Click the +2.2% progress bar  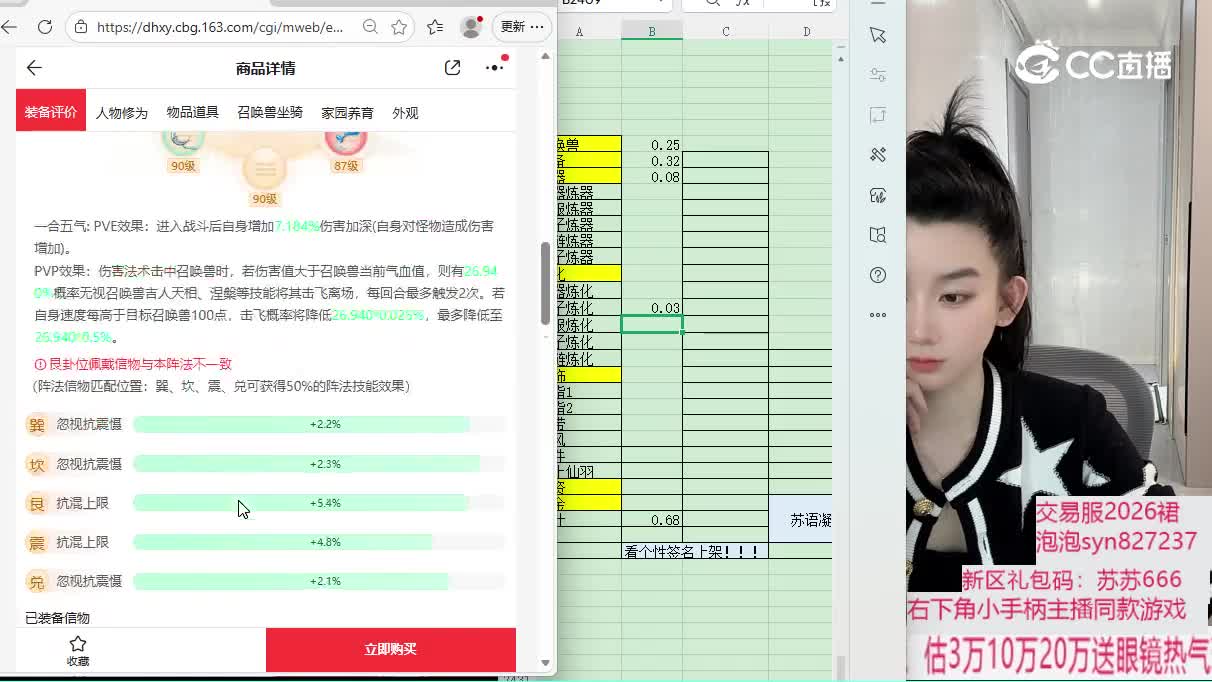(319, 425)
